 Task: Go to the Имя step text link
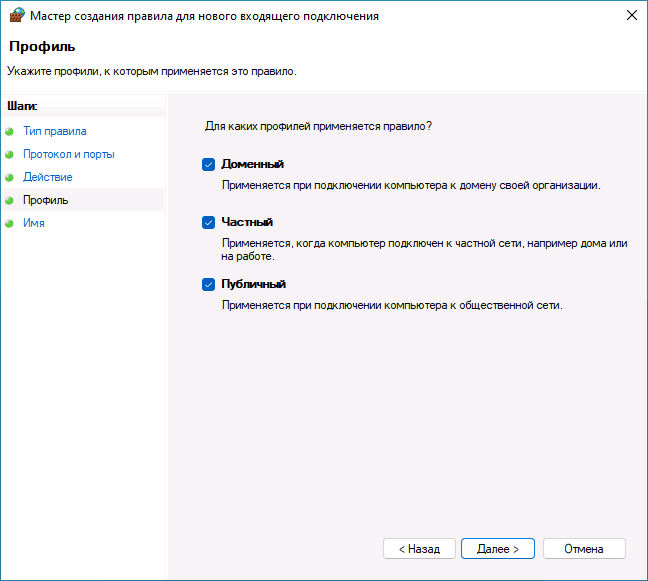(x=34, y=223)
